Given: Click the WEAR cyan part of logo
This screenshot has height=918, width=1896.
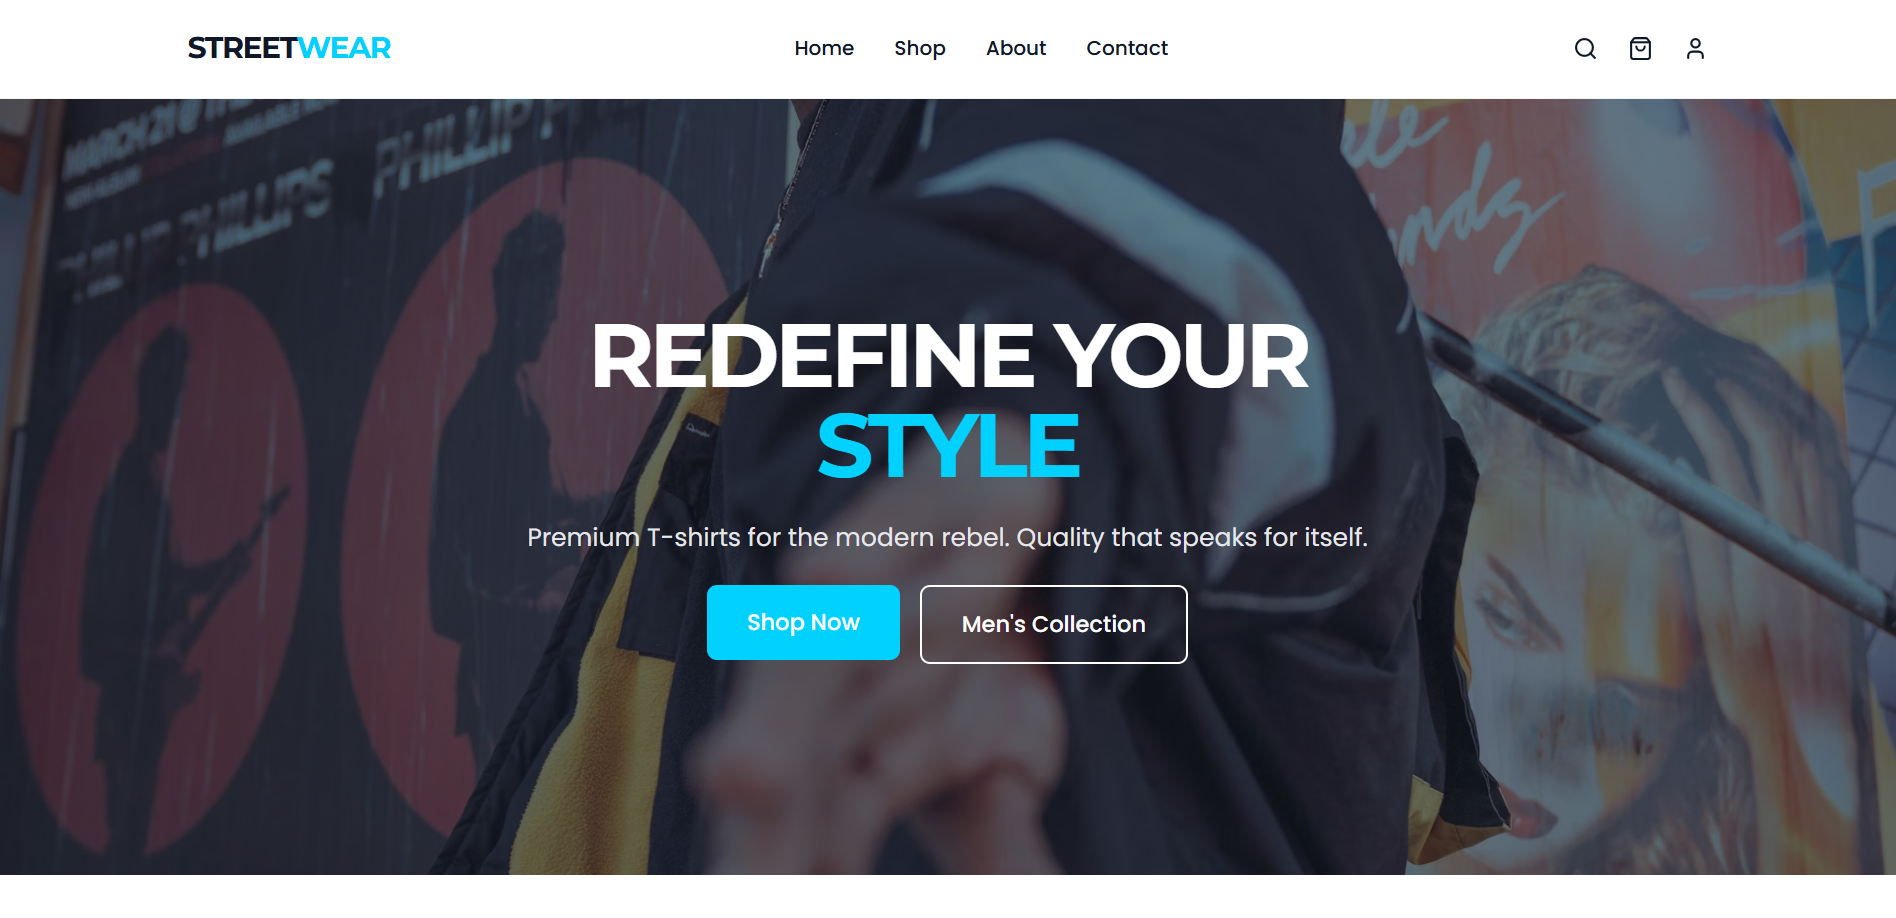Looking at the screenshot, I should [344, 48].
